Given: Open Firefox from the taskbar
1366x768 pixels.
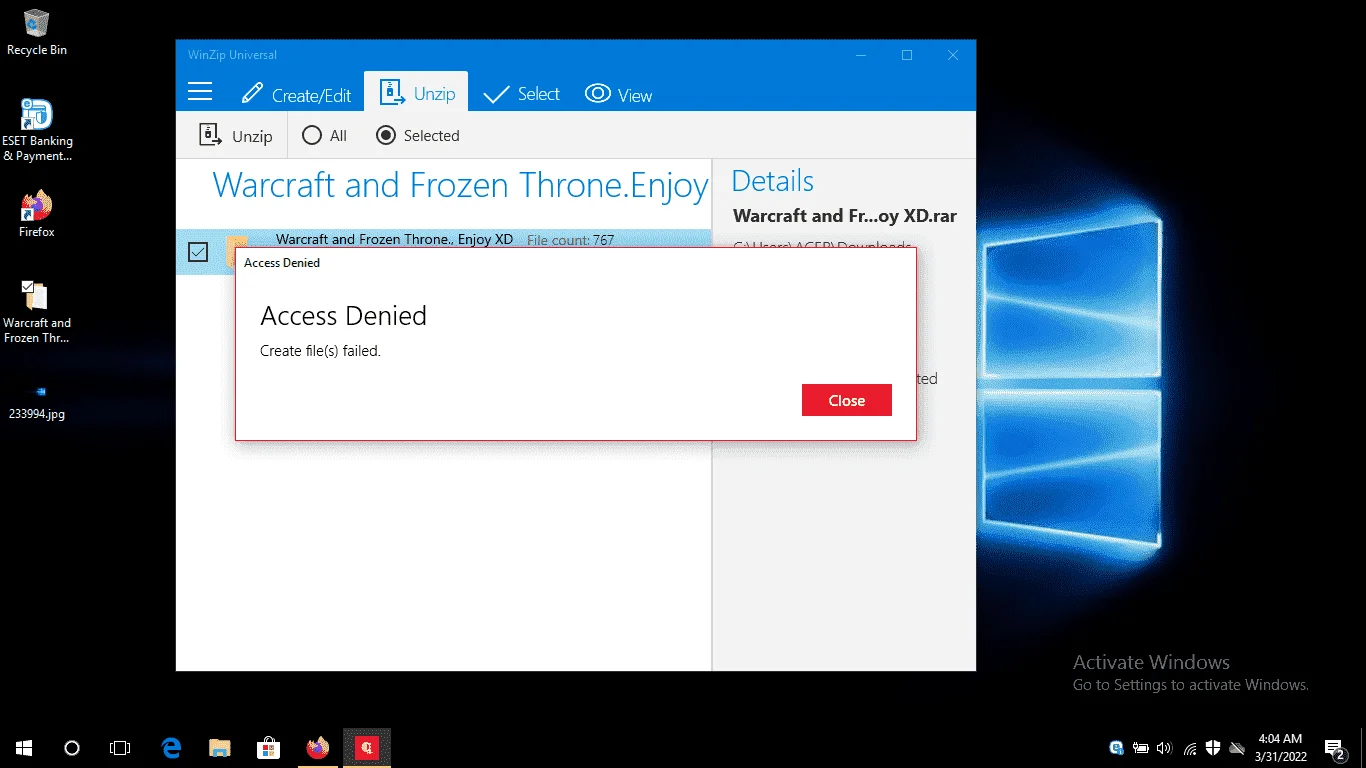Looking at the screenshot, I should click(x=317, y=747).
